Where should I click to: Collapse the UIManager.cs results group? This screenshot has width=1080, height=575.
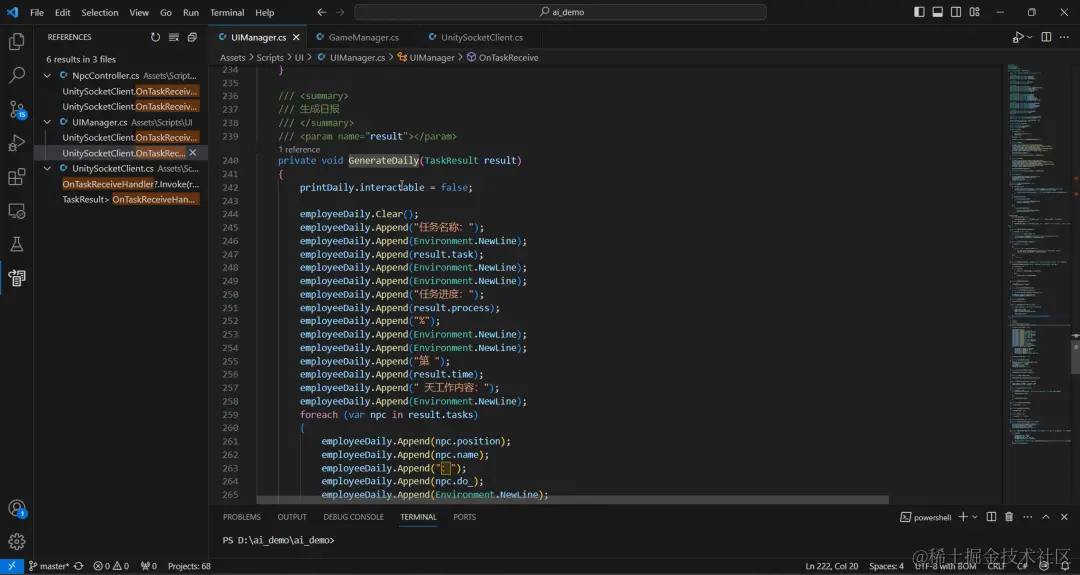pyautogui.click(x=47, y=122)
